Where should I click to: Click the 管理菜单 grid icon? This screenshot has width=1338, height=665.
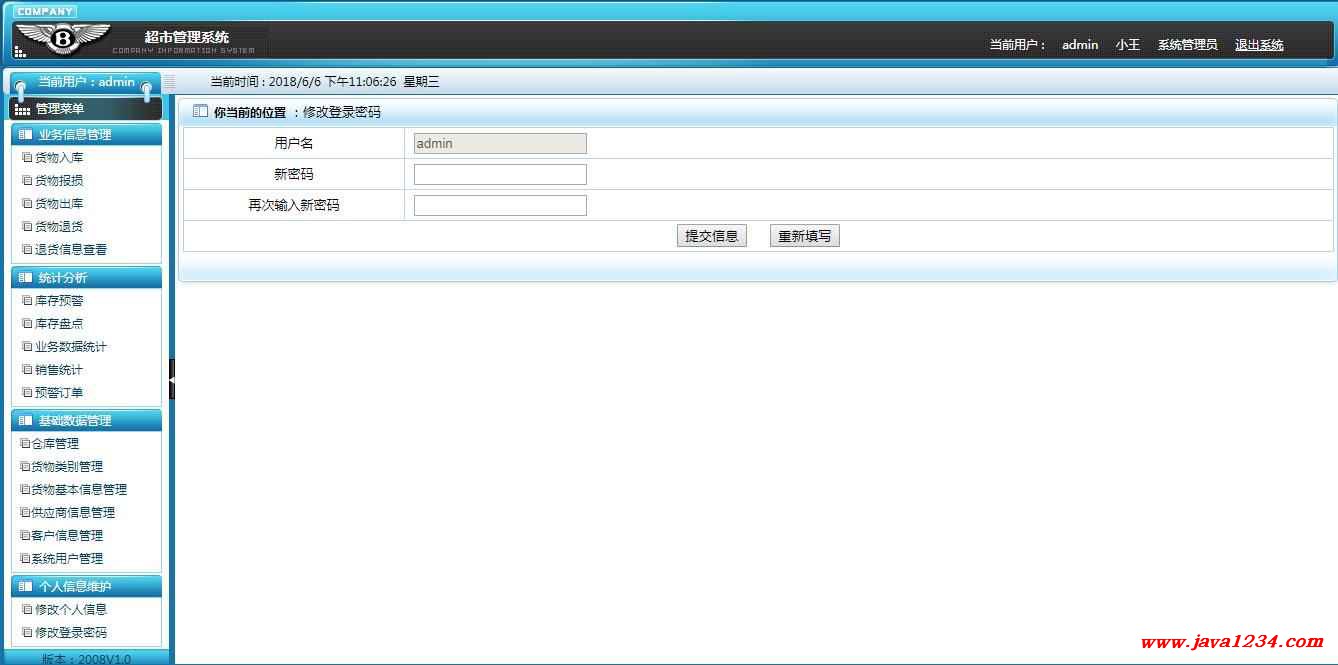tap(22, 109)
